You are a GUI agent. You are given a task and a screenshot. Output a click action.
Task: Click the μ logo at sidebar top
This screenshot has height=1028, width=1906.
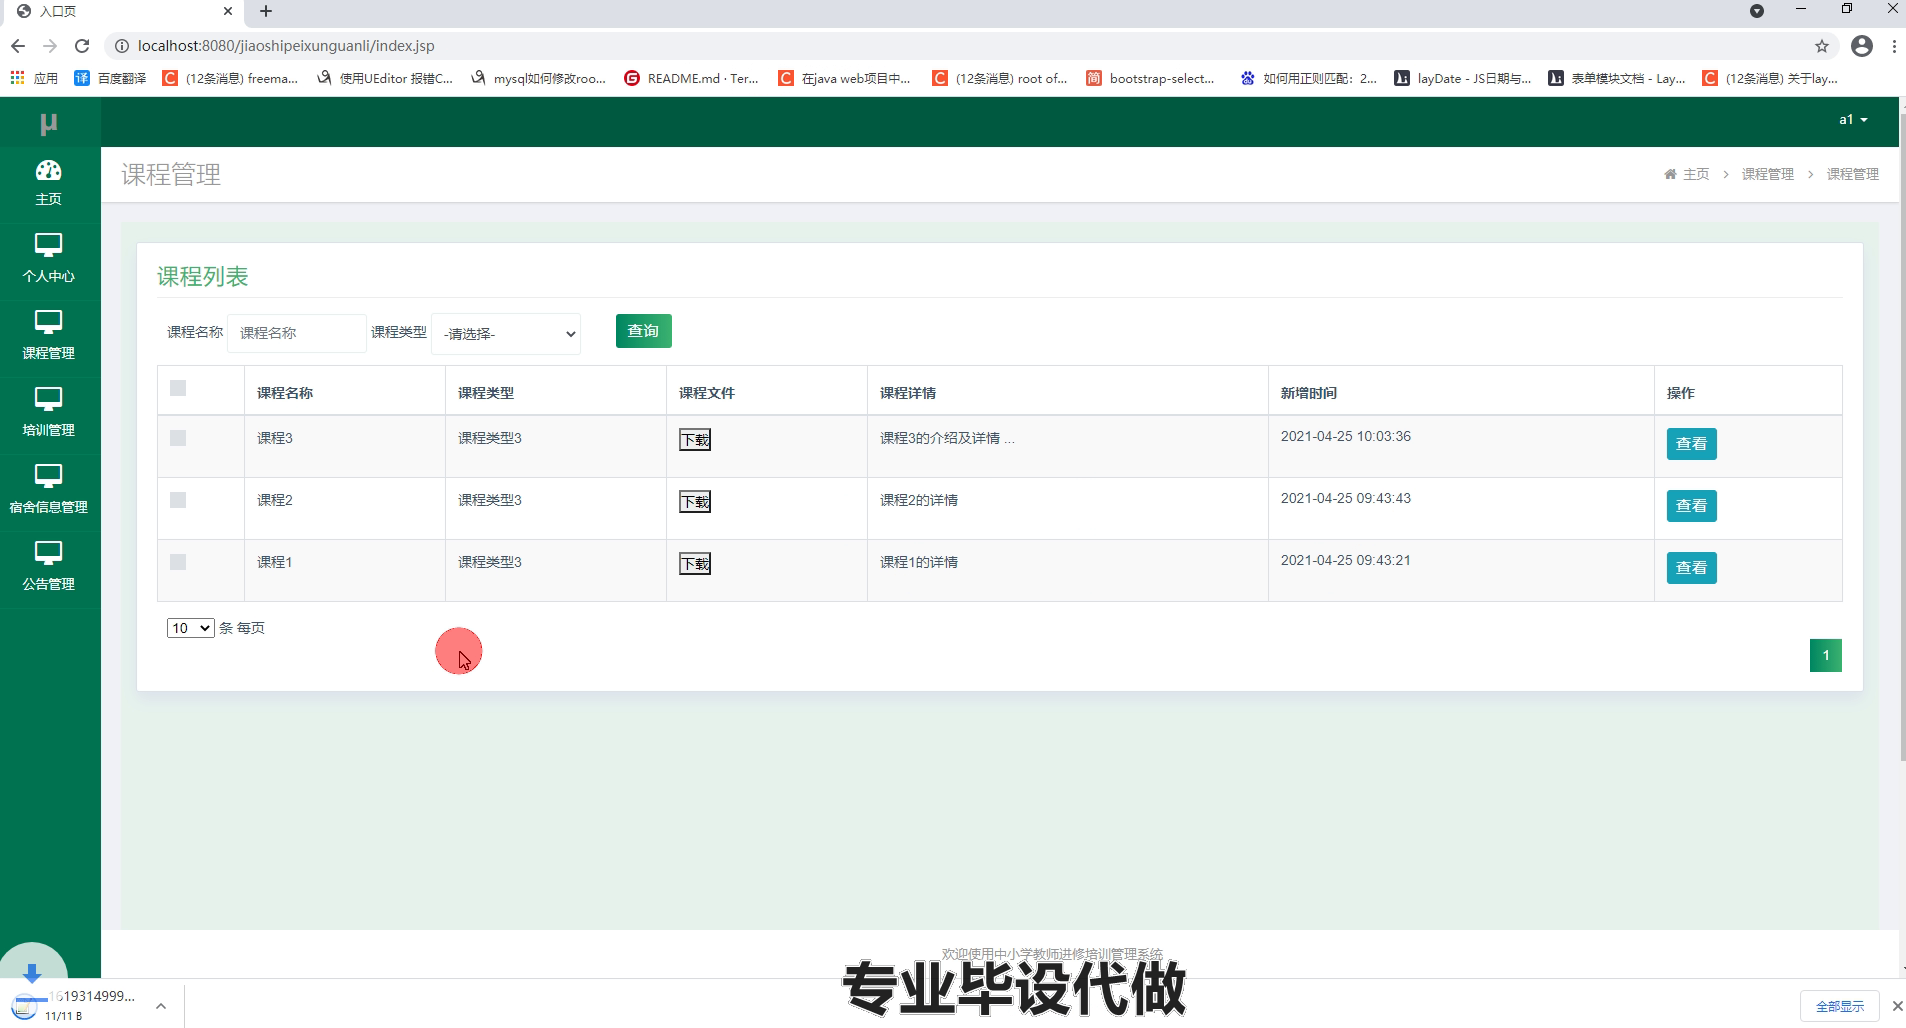pyautogui.click(x=48, y=123)
